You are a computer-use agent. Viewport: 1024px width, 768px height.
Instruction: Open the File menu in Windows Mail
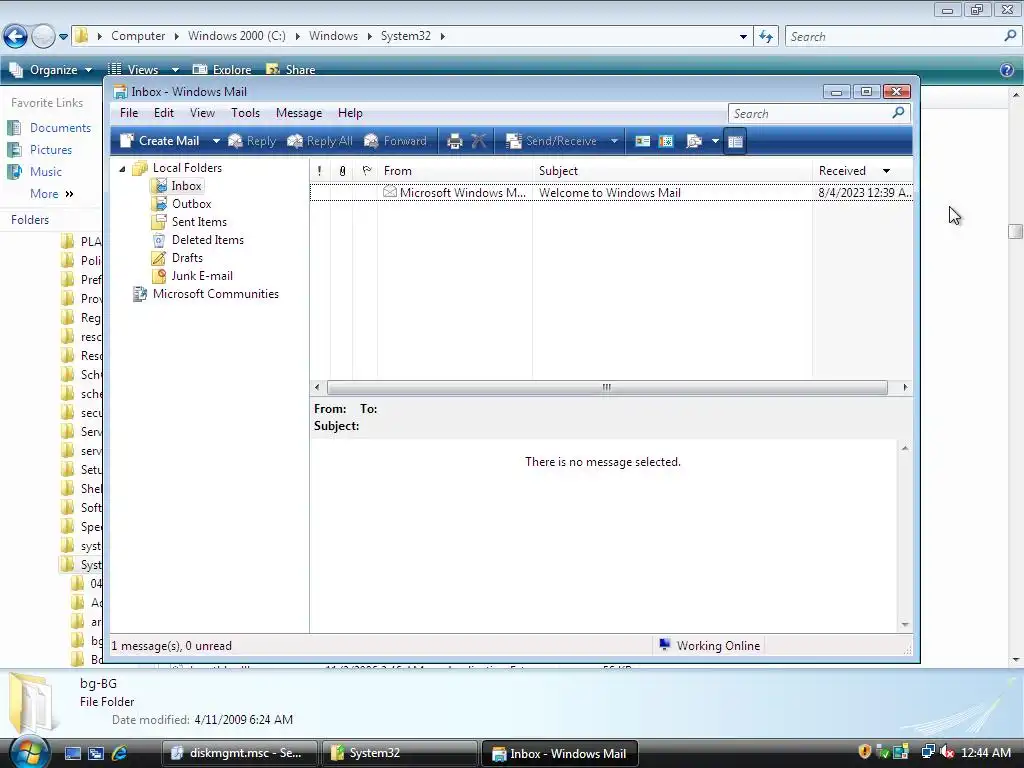[129, 113]
